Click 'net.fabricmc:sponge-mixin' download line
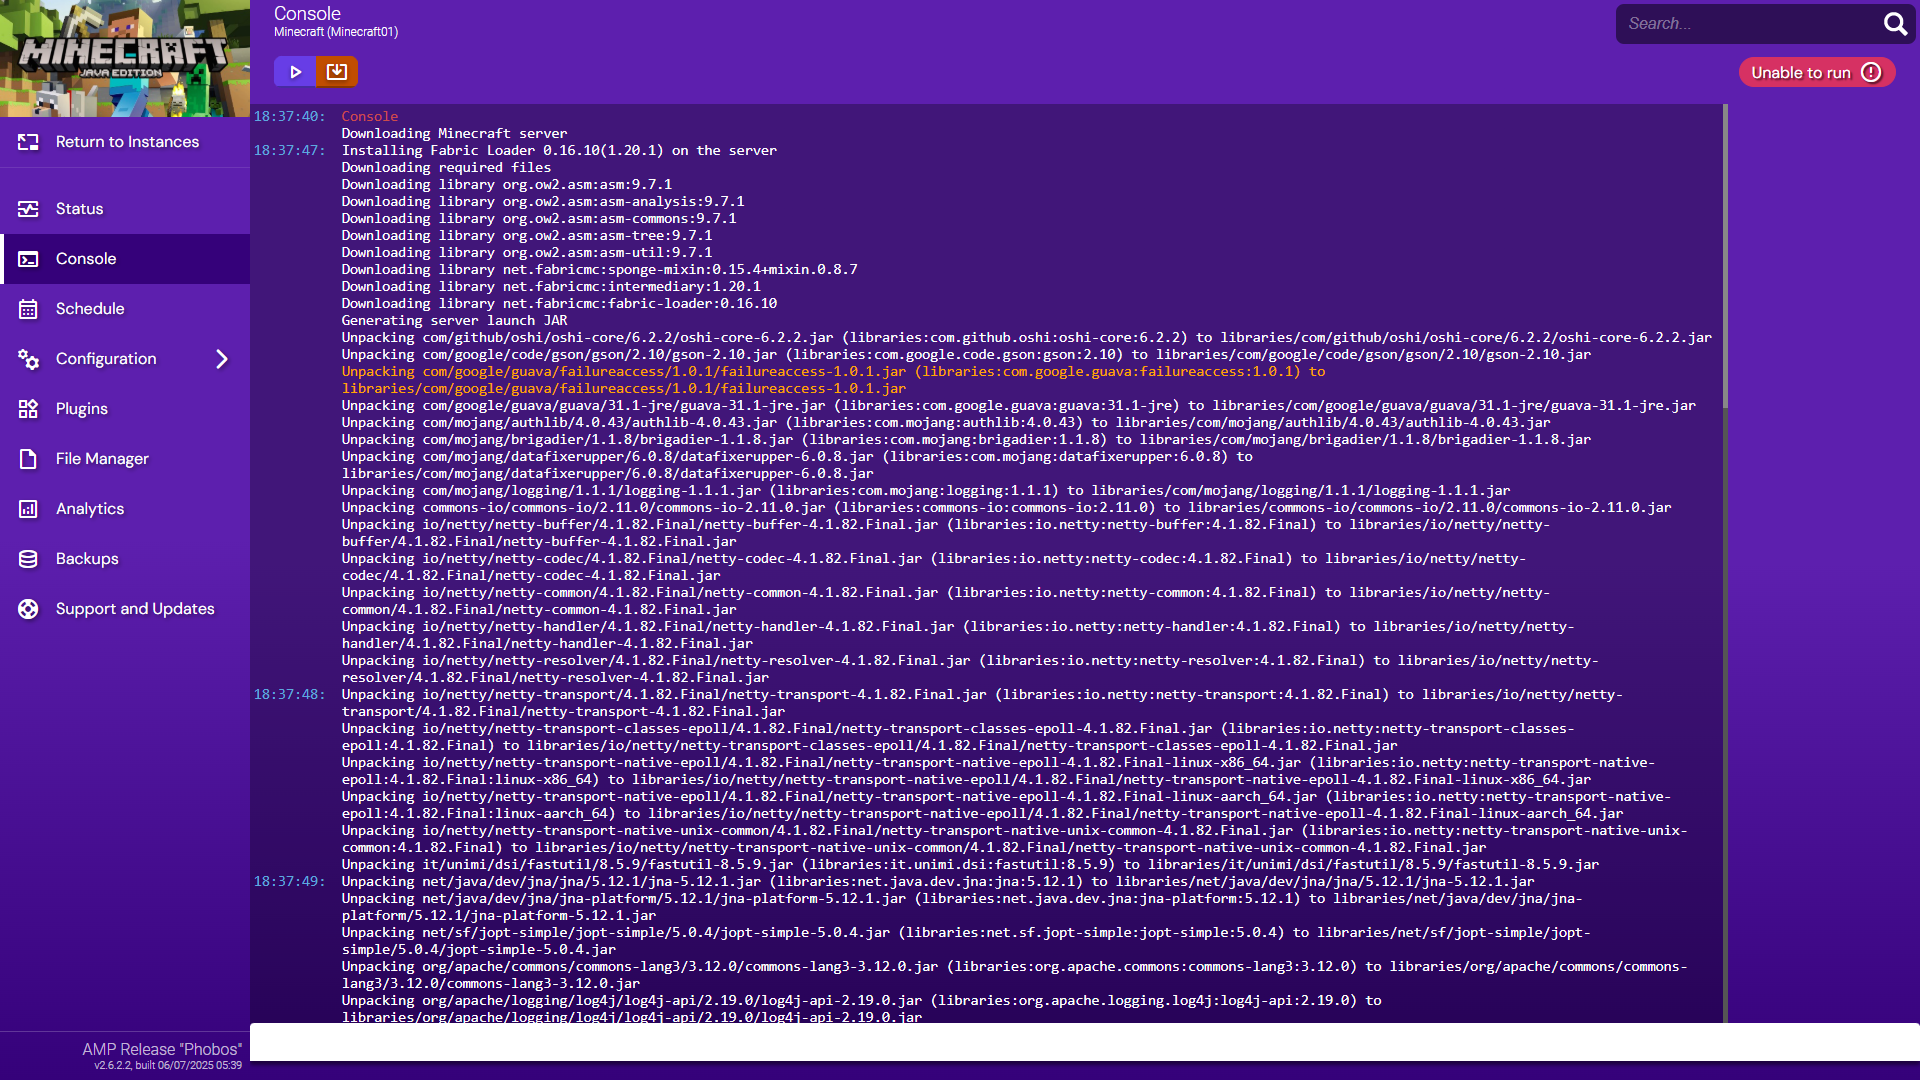Viewport: 1920px width, 1080px height. [599, 269]
